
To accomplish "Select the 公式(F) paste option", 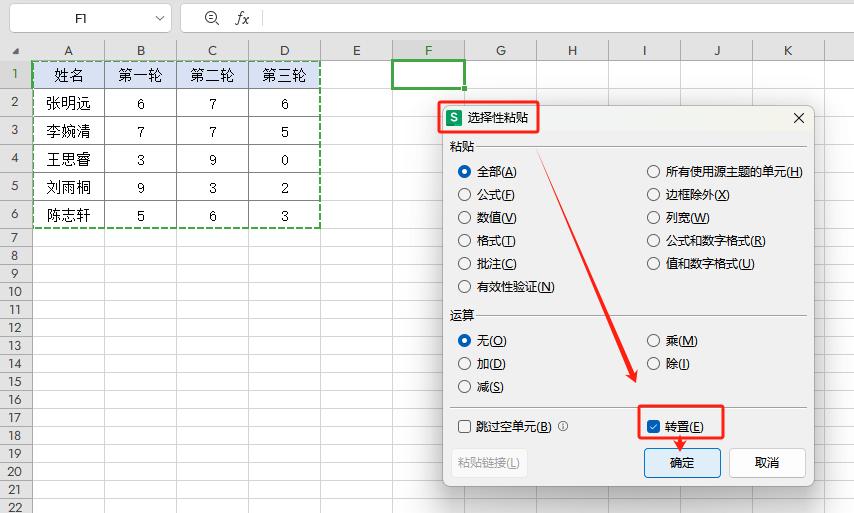I will [486, 194].
